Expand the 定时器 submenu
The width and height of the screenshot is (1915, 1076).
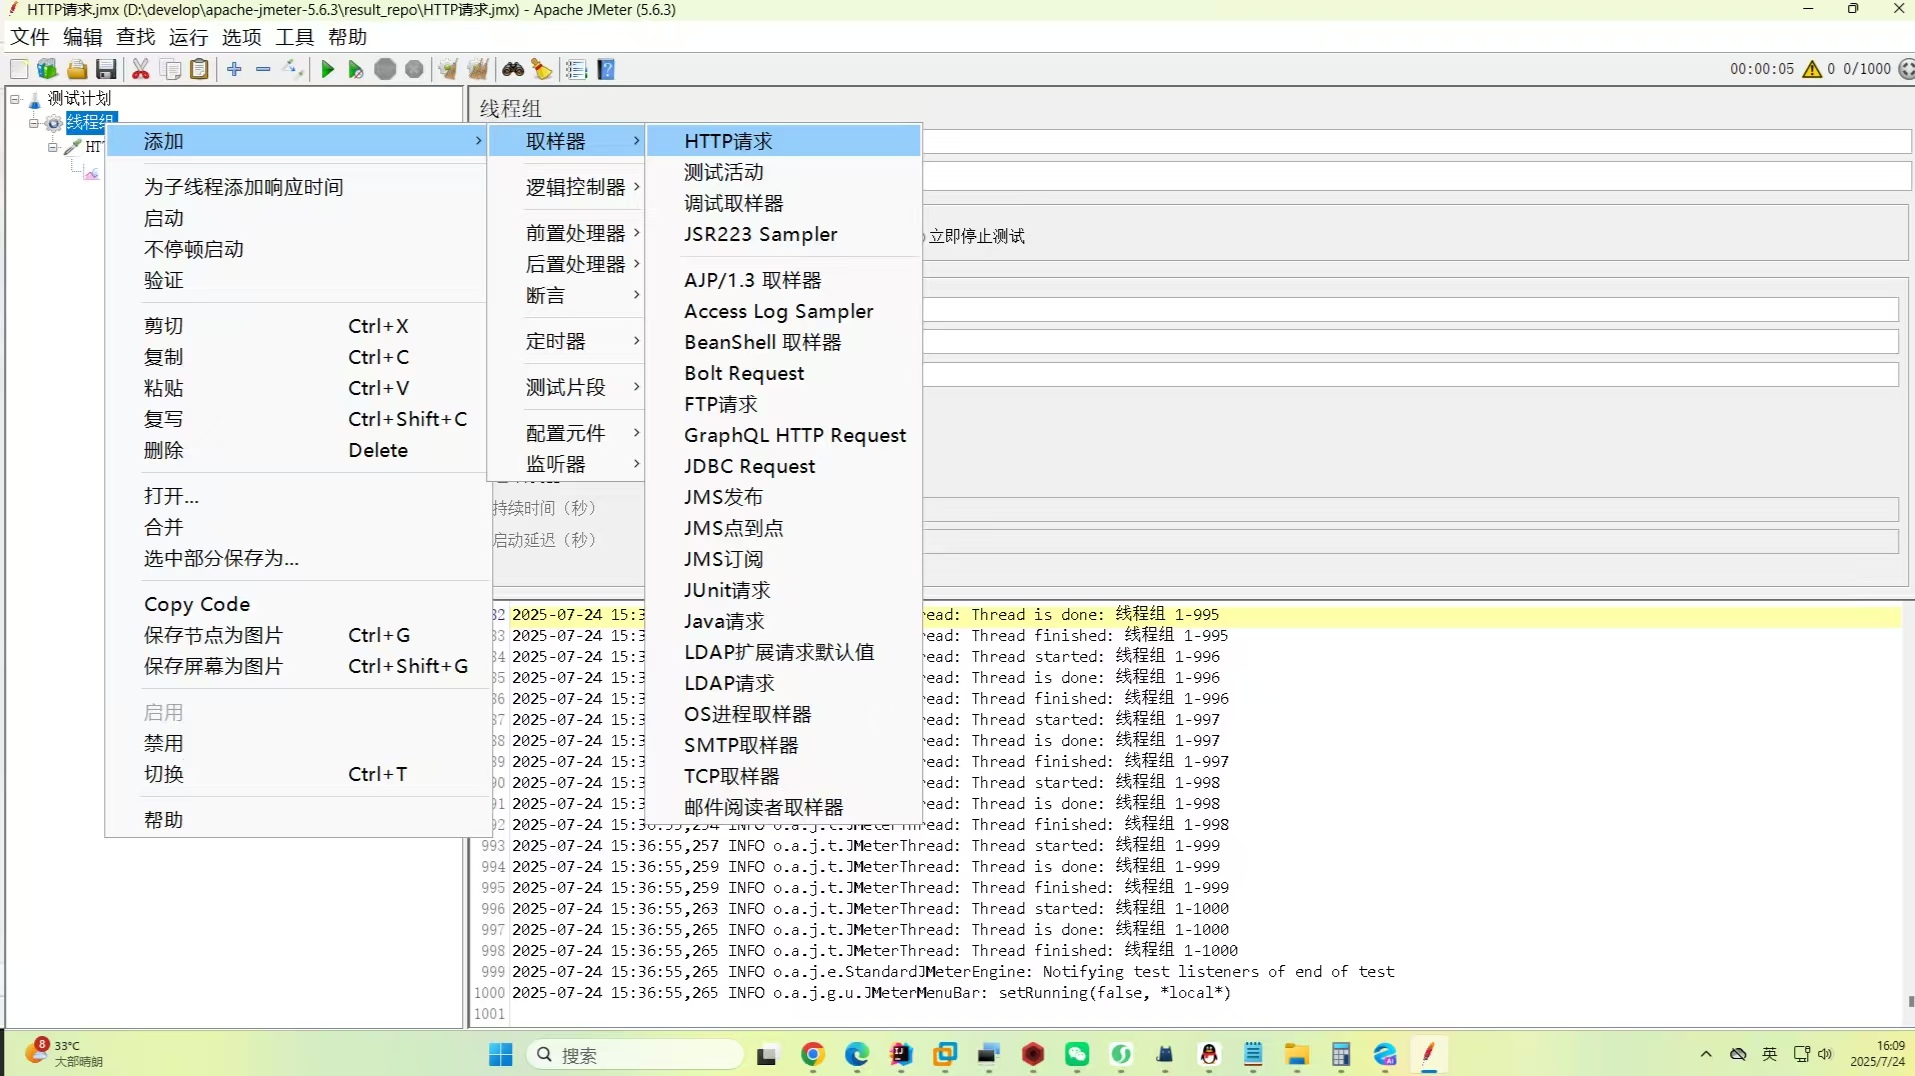[566, 341]
